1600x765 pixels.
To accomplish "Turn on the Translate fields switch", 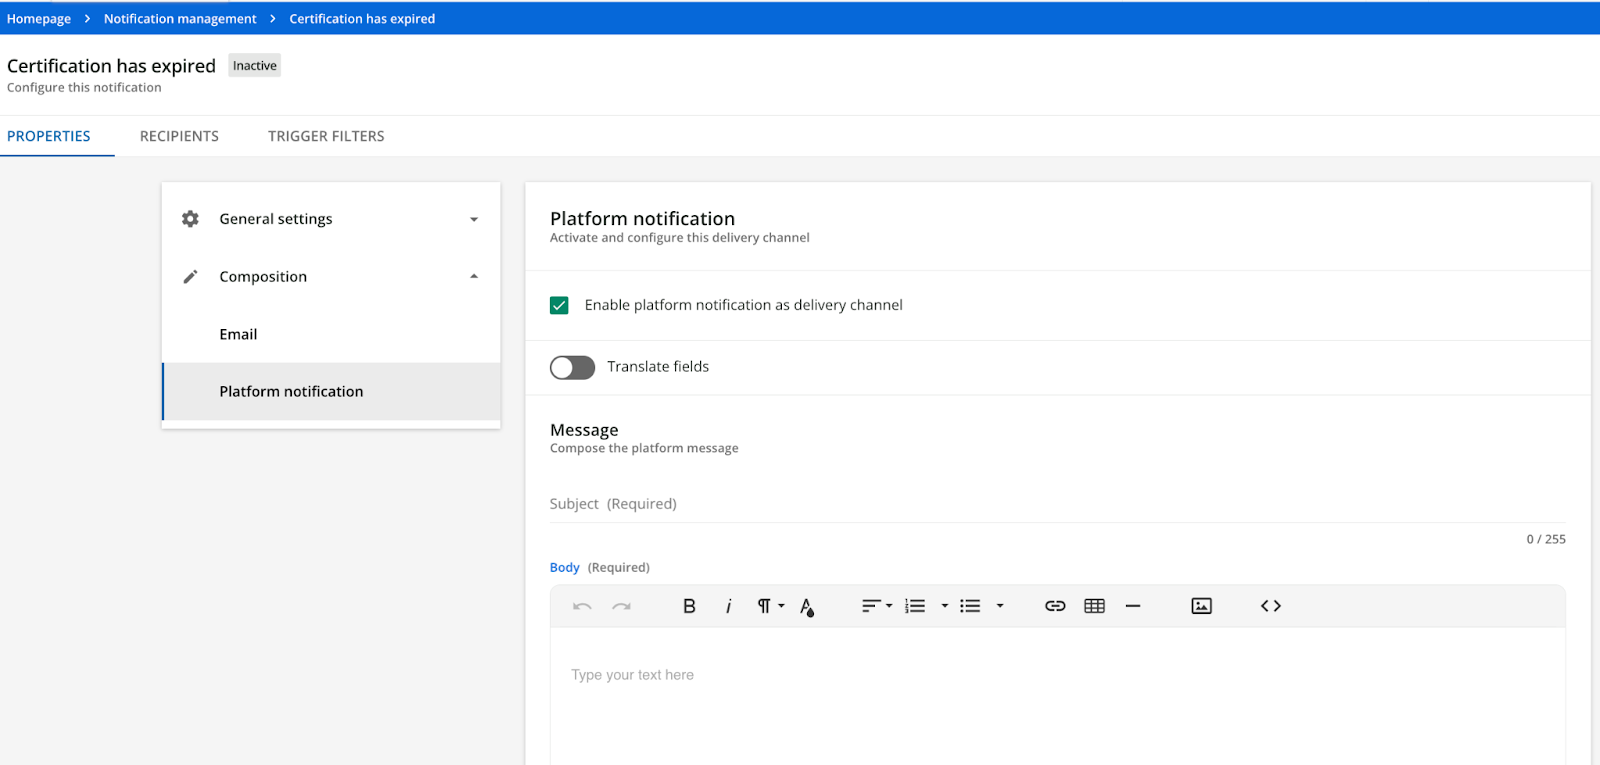I will [572, 367].
